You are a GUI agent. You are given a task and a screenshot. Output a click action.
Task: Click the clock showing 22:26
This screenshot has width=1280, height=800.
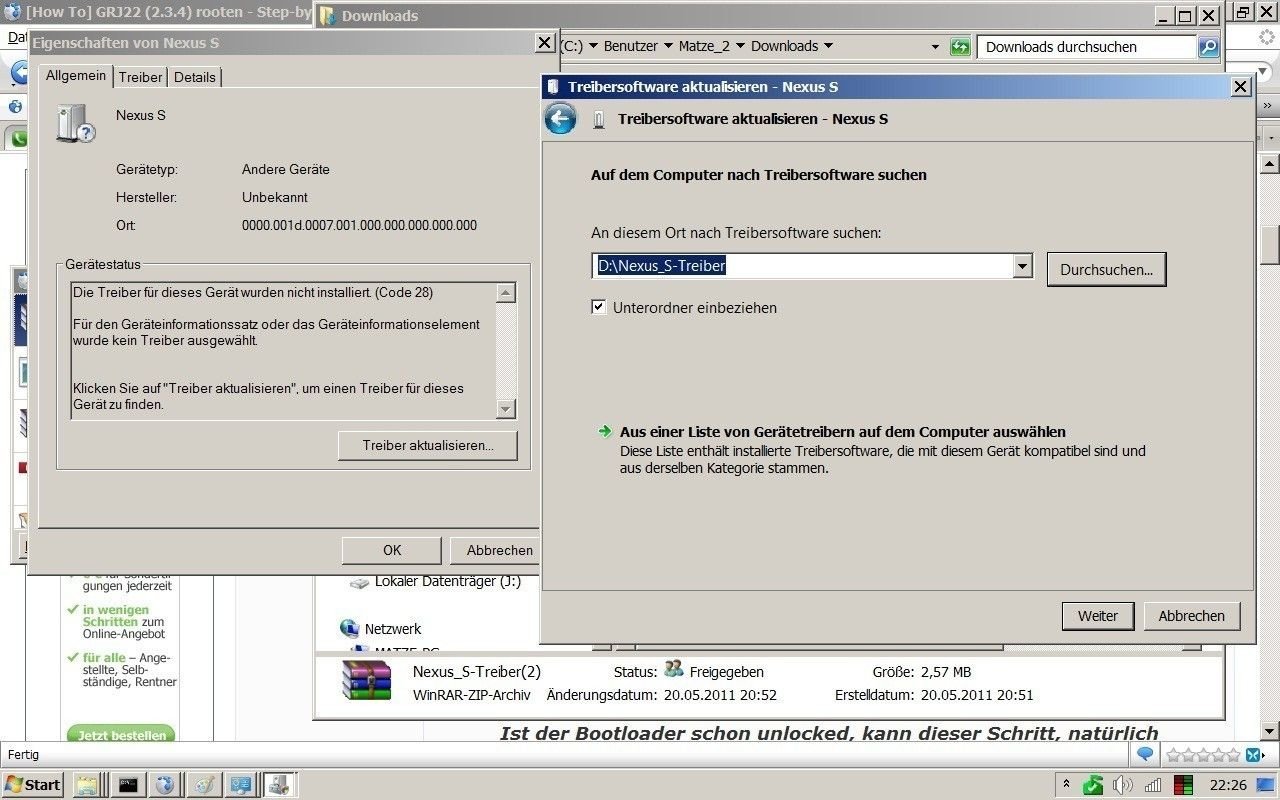1227,785
